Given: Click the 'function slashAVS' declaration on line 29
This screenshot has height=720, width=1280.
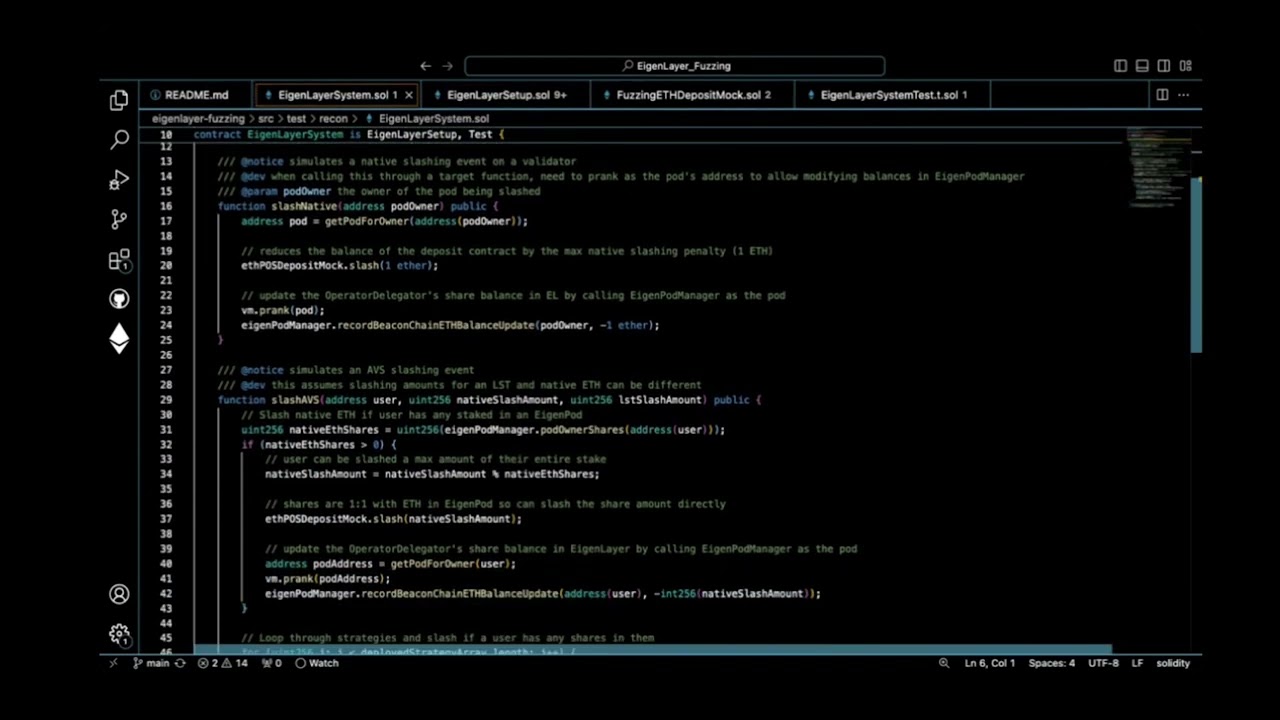Looking at the screenshot, I should pos(490,400).
